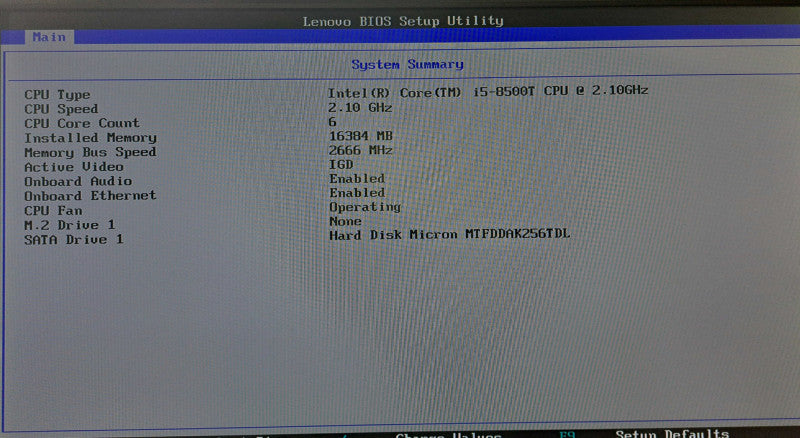Screen dimensions: 800x438
Task: Click the Intel Core i5-8500T CPU value
Action: (488, 92)
